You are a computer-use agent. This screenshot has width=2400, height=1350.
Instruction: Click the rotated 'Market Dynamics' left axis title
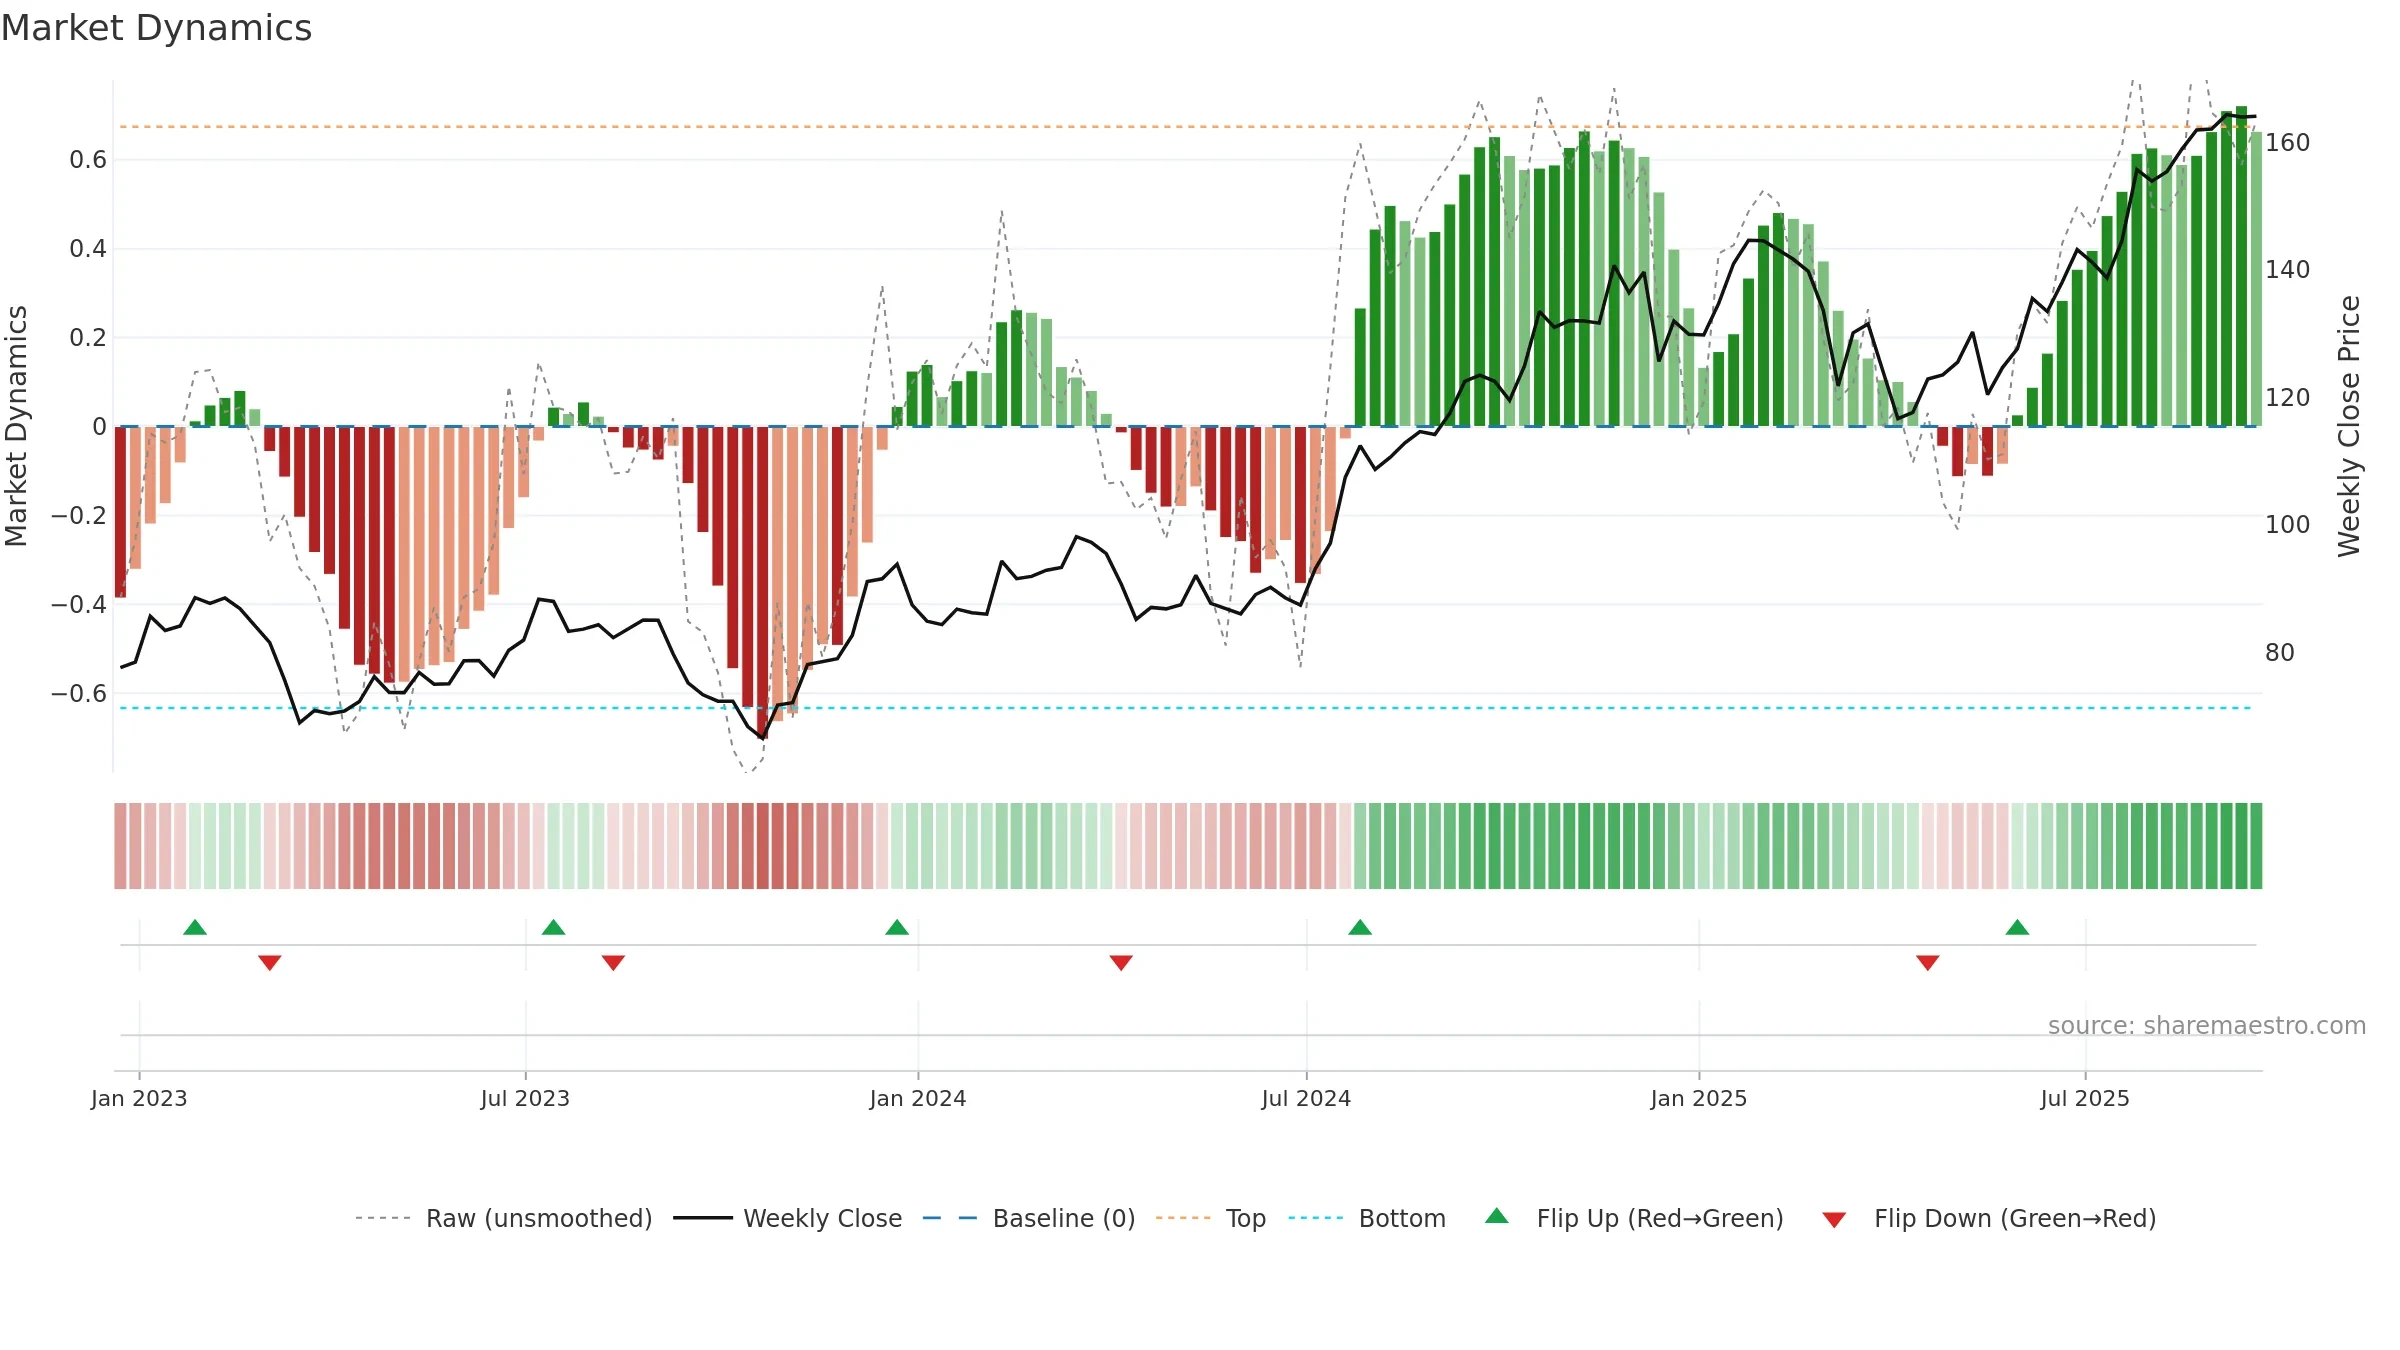(16, 426)
